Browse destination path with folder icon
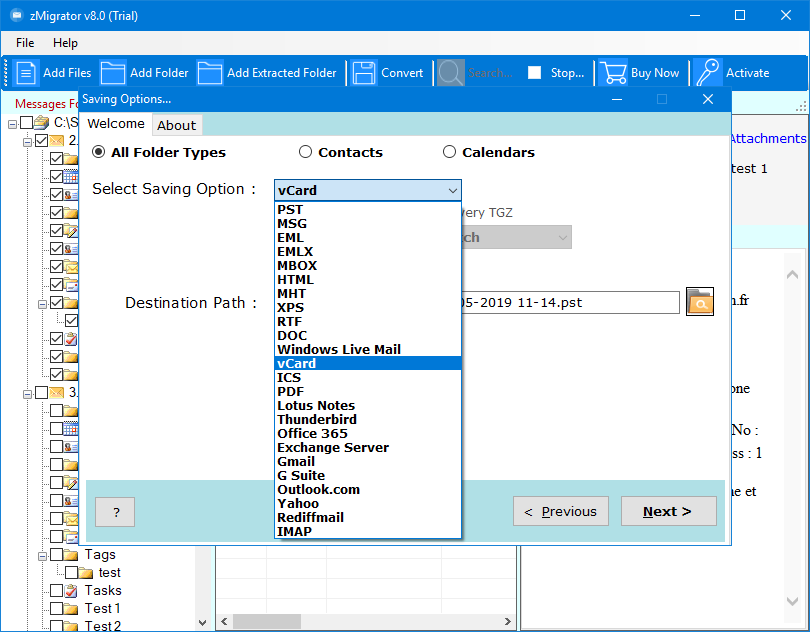Viewport: 810px width, 632px height. 699,302
